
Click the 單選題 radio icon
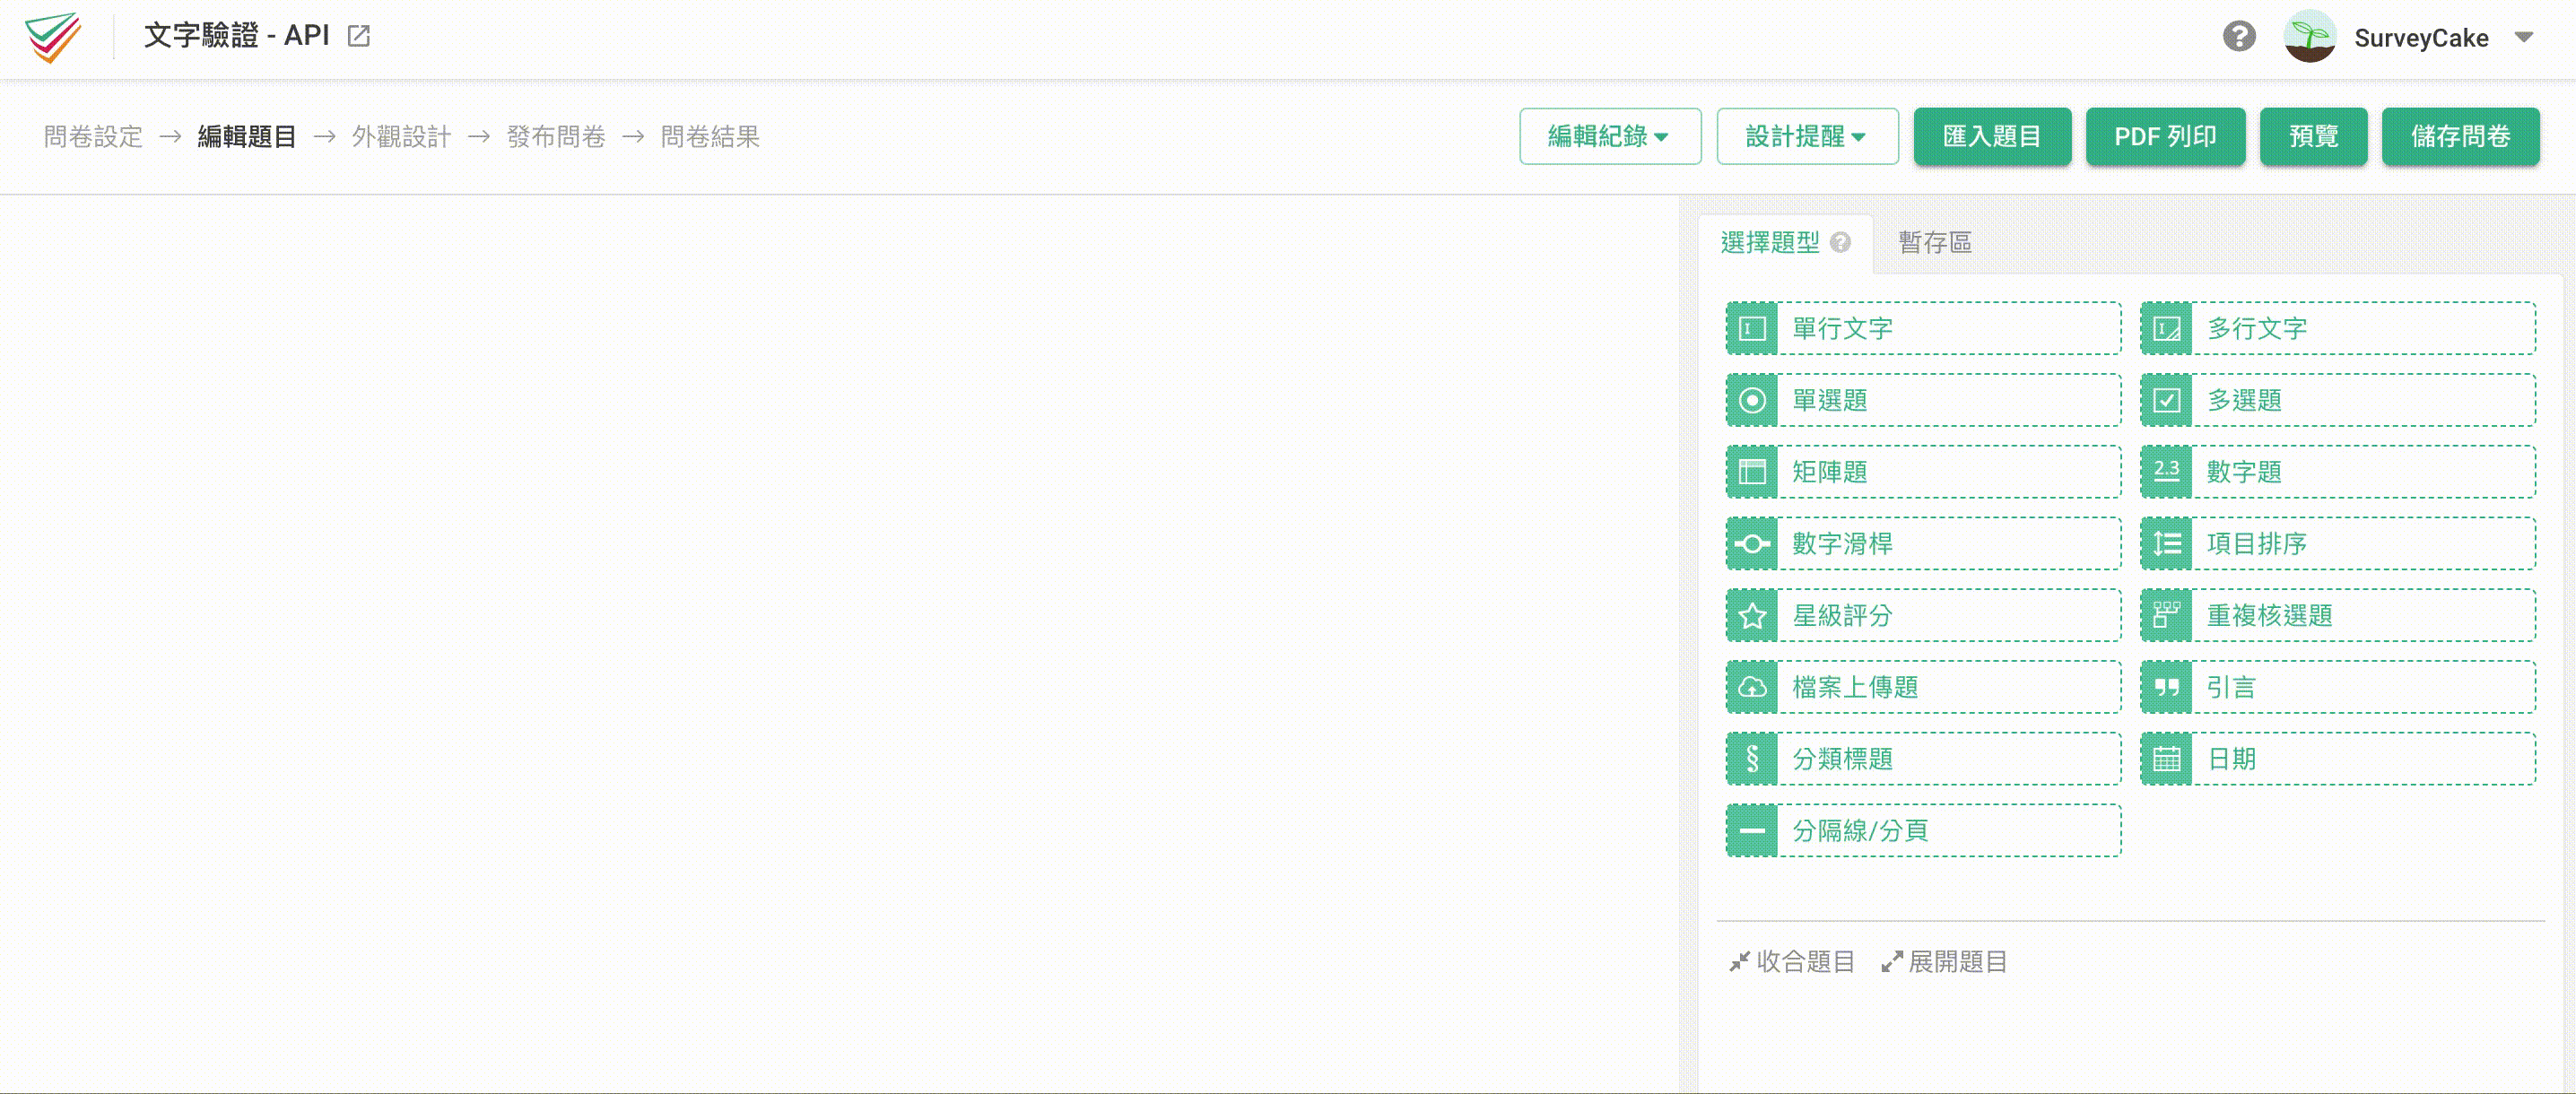[x=1752, y=400]
